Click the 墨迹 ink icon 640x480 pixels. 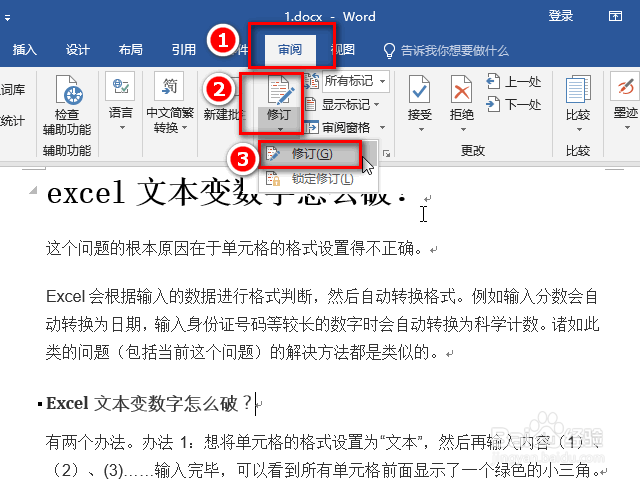click(x=625, y=86)
